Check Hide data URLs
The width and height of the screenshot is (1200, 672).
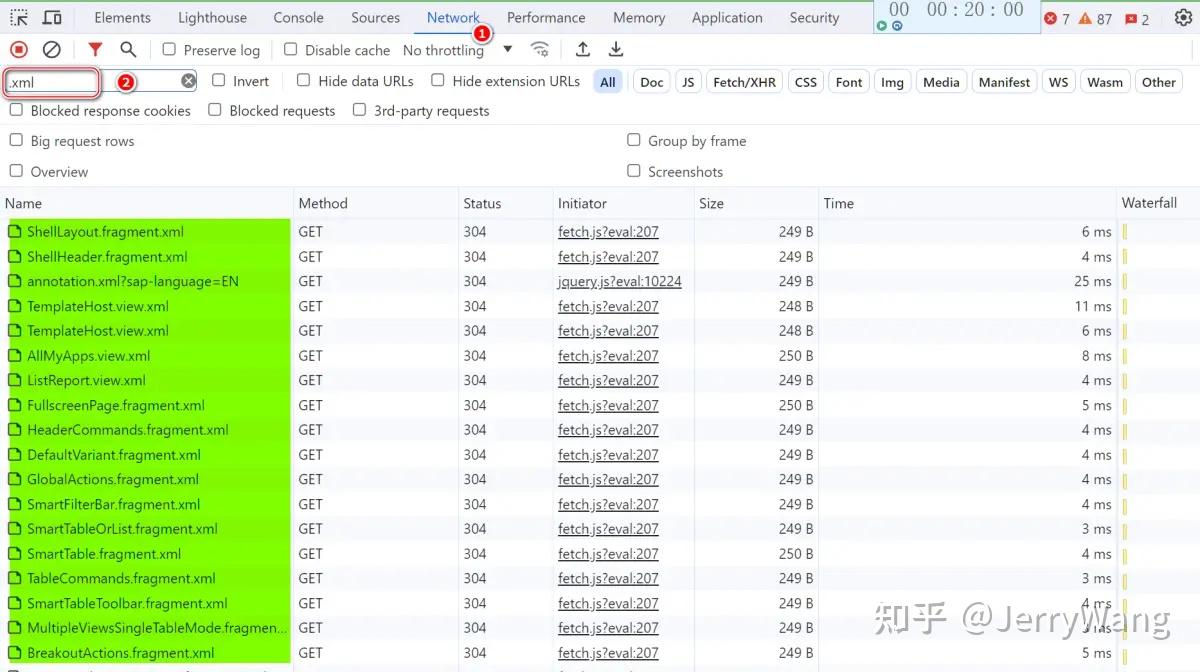click(302, 81)
